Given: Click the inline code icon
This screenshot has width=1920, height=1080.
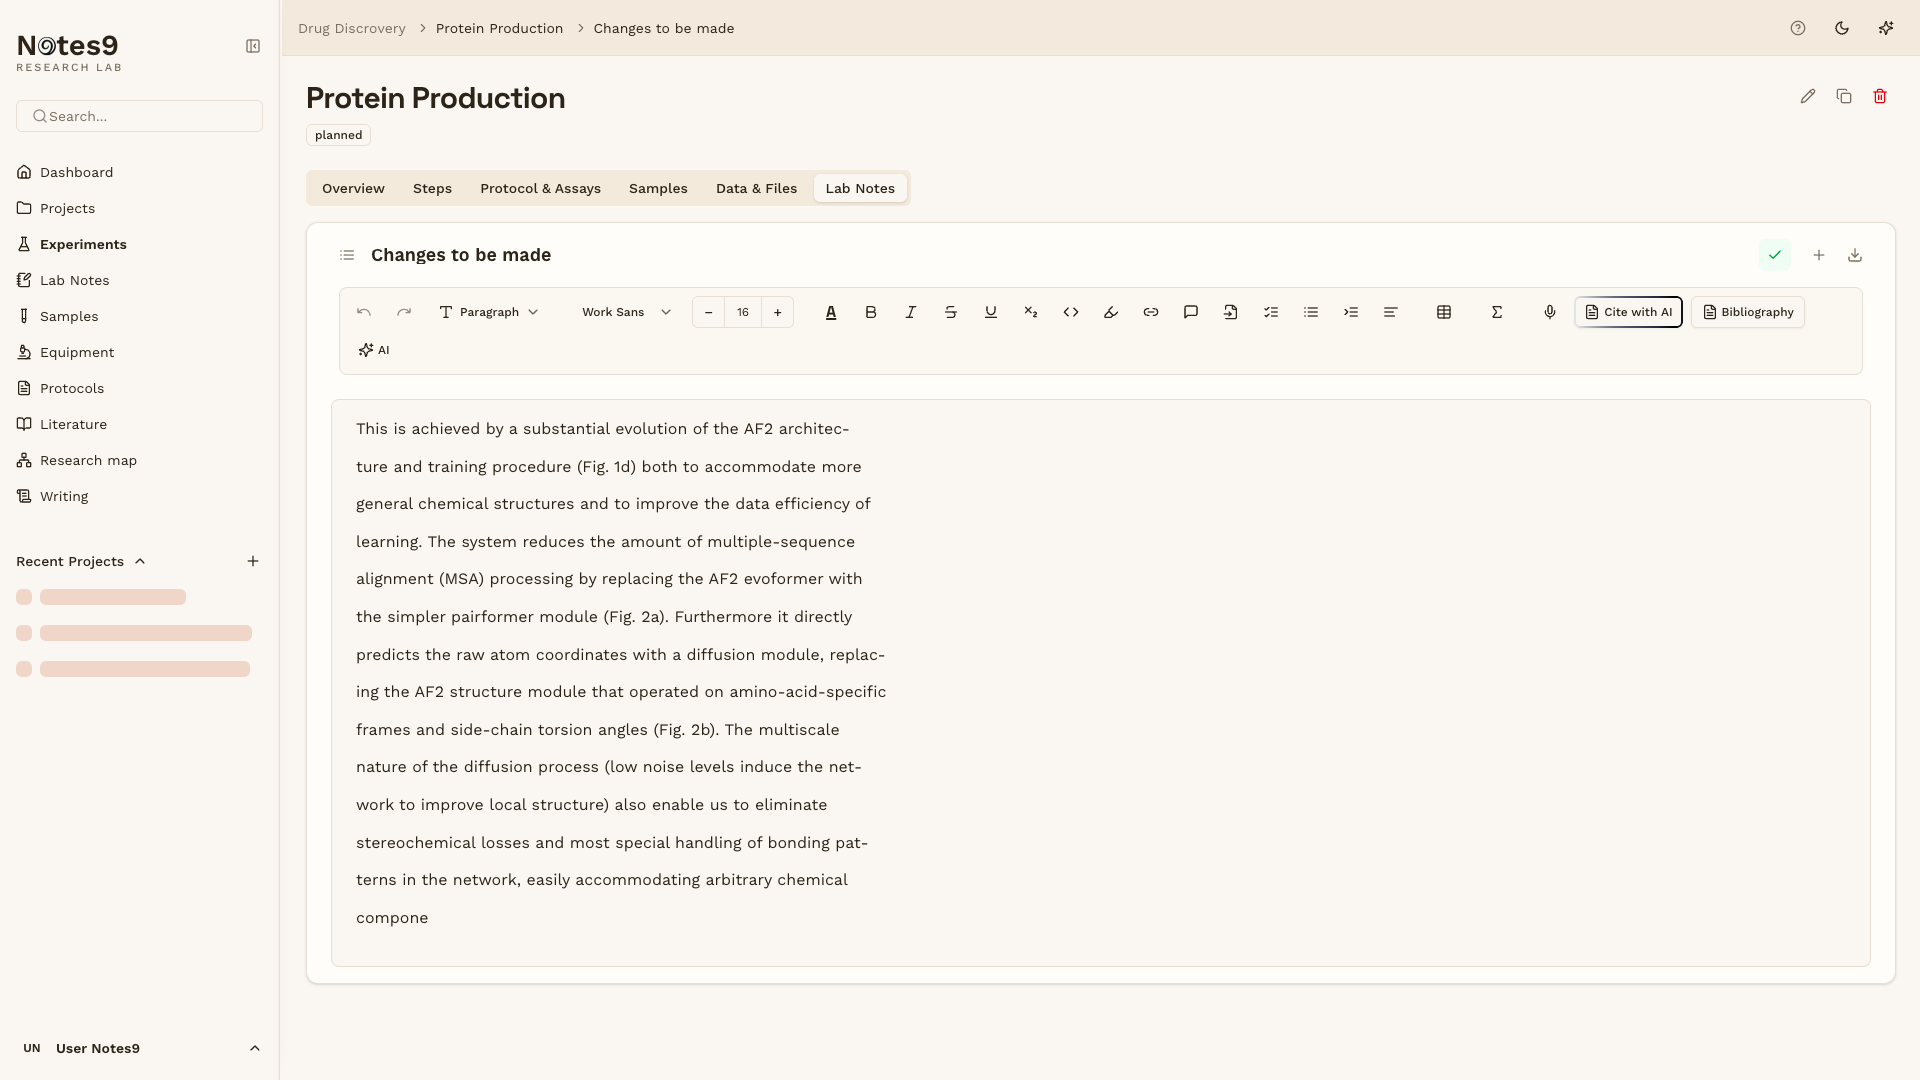Looking at the screenshot, I should tap(1070, 312).
